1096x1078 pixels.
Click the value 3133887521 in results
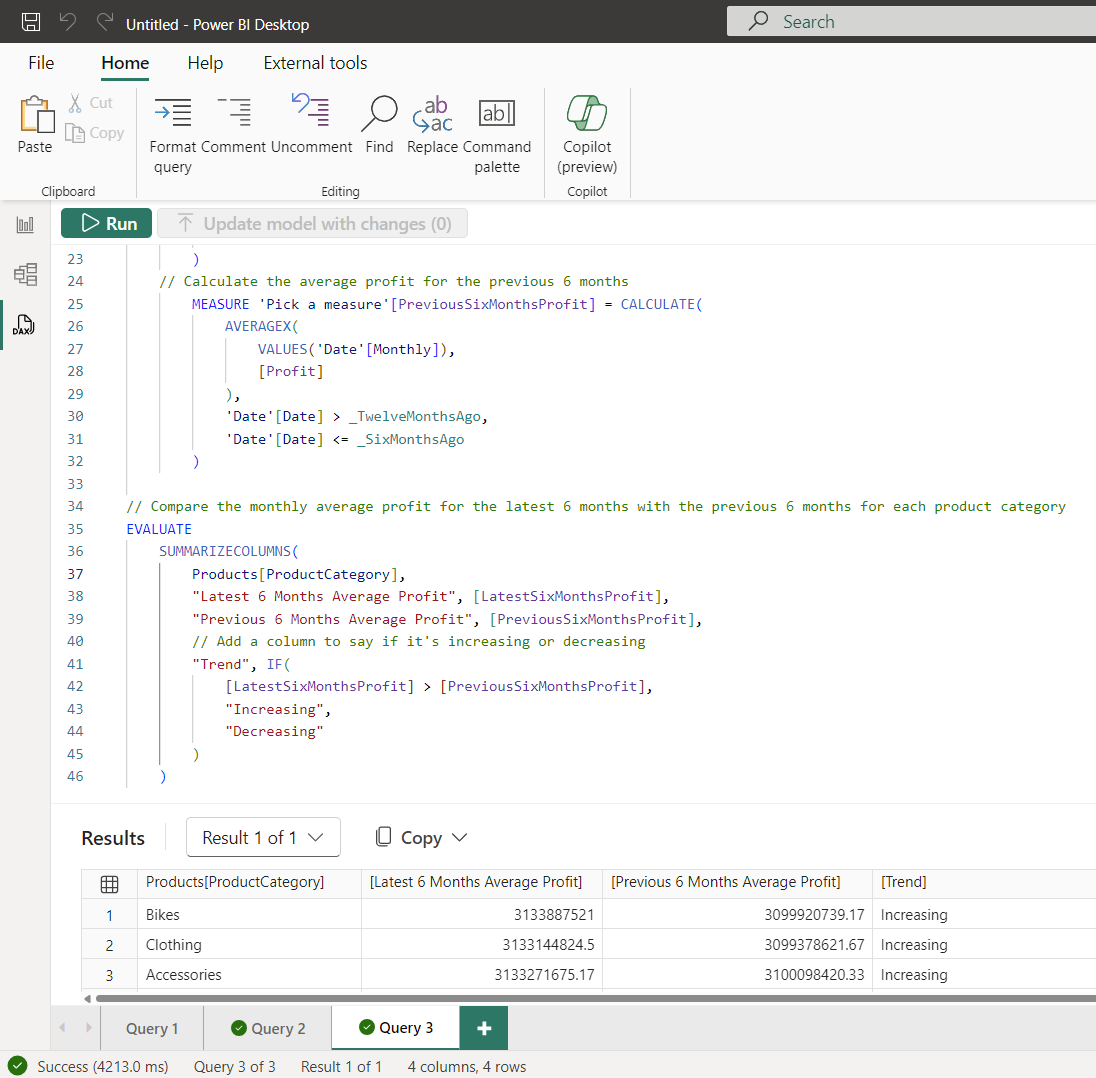[x=554, y=914]
